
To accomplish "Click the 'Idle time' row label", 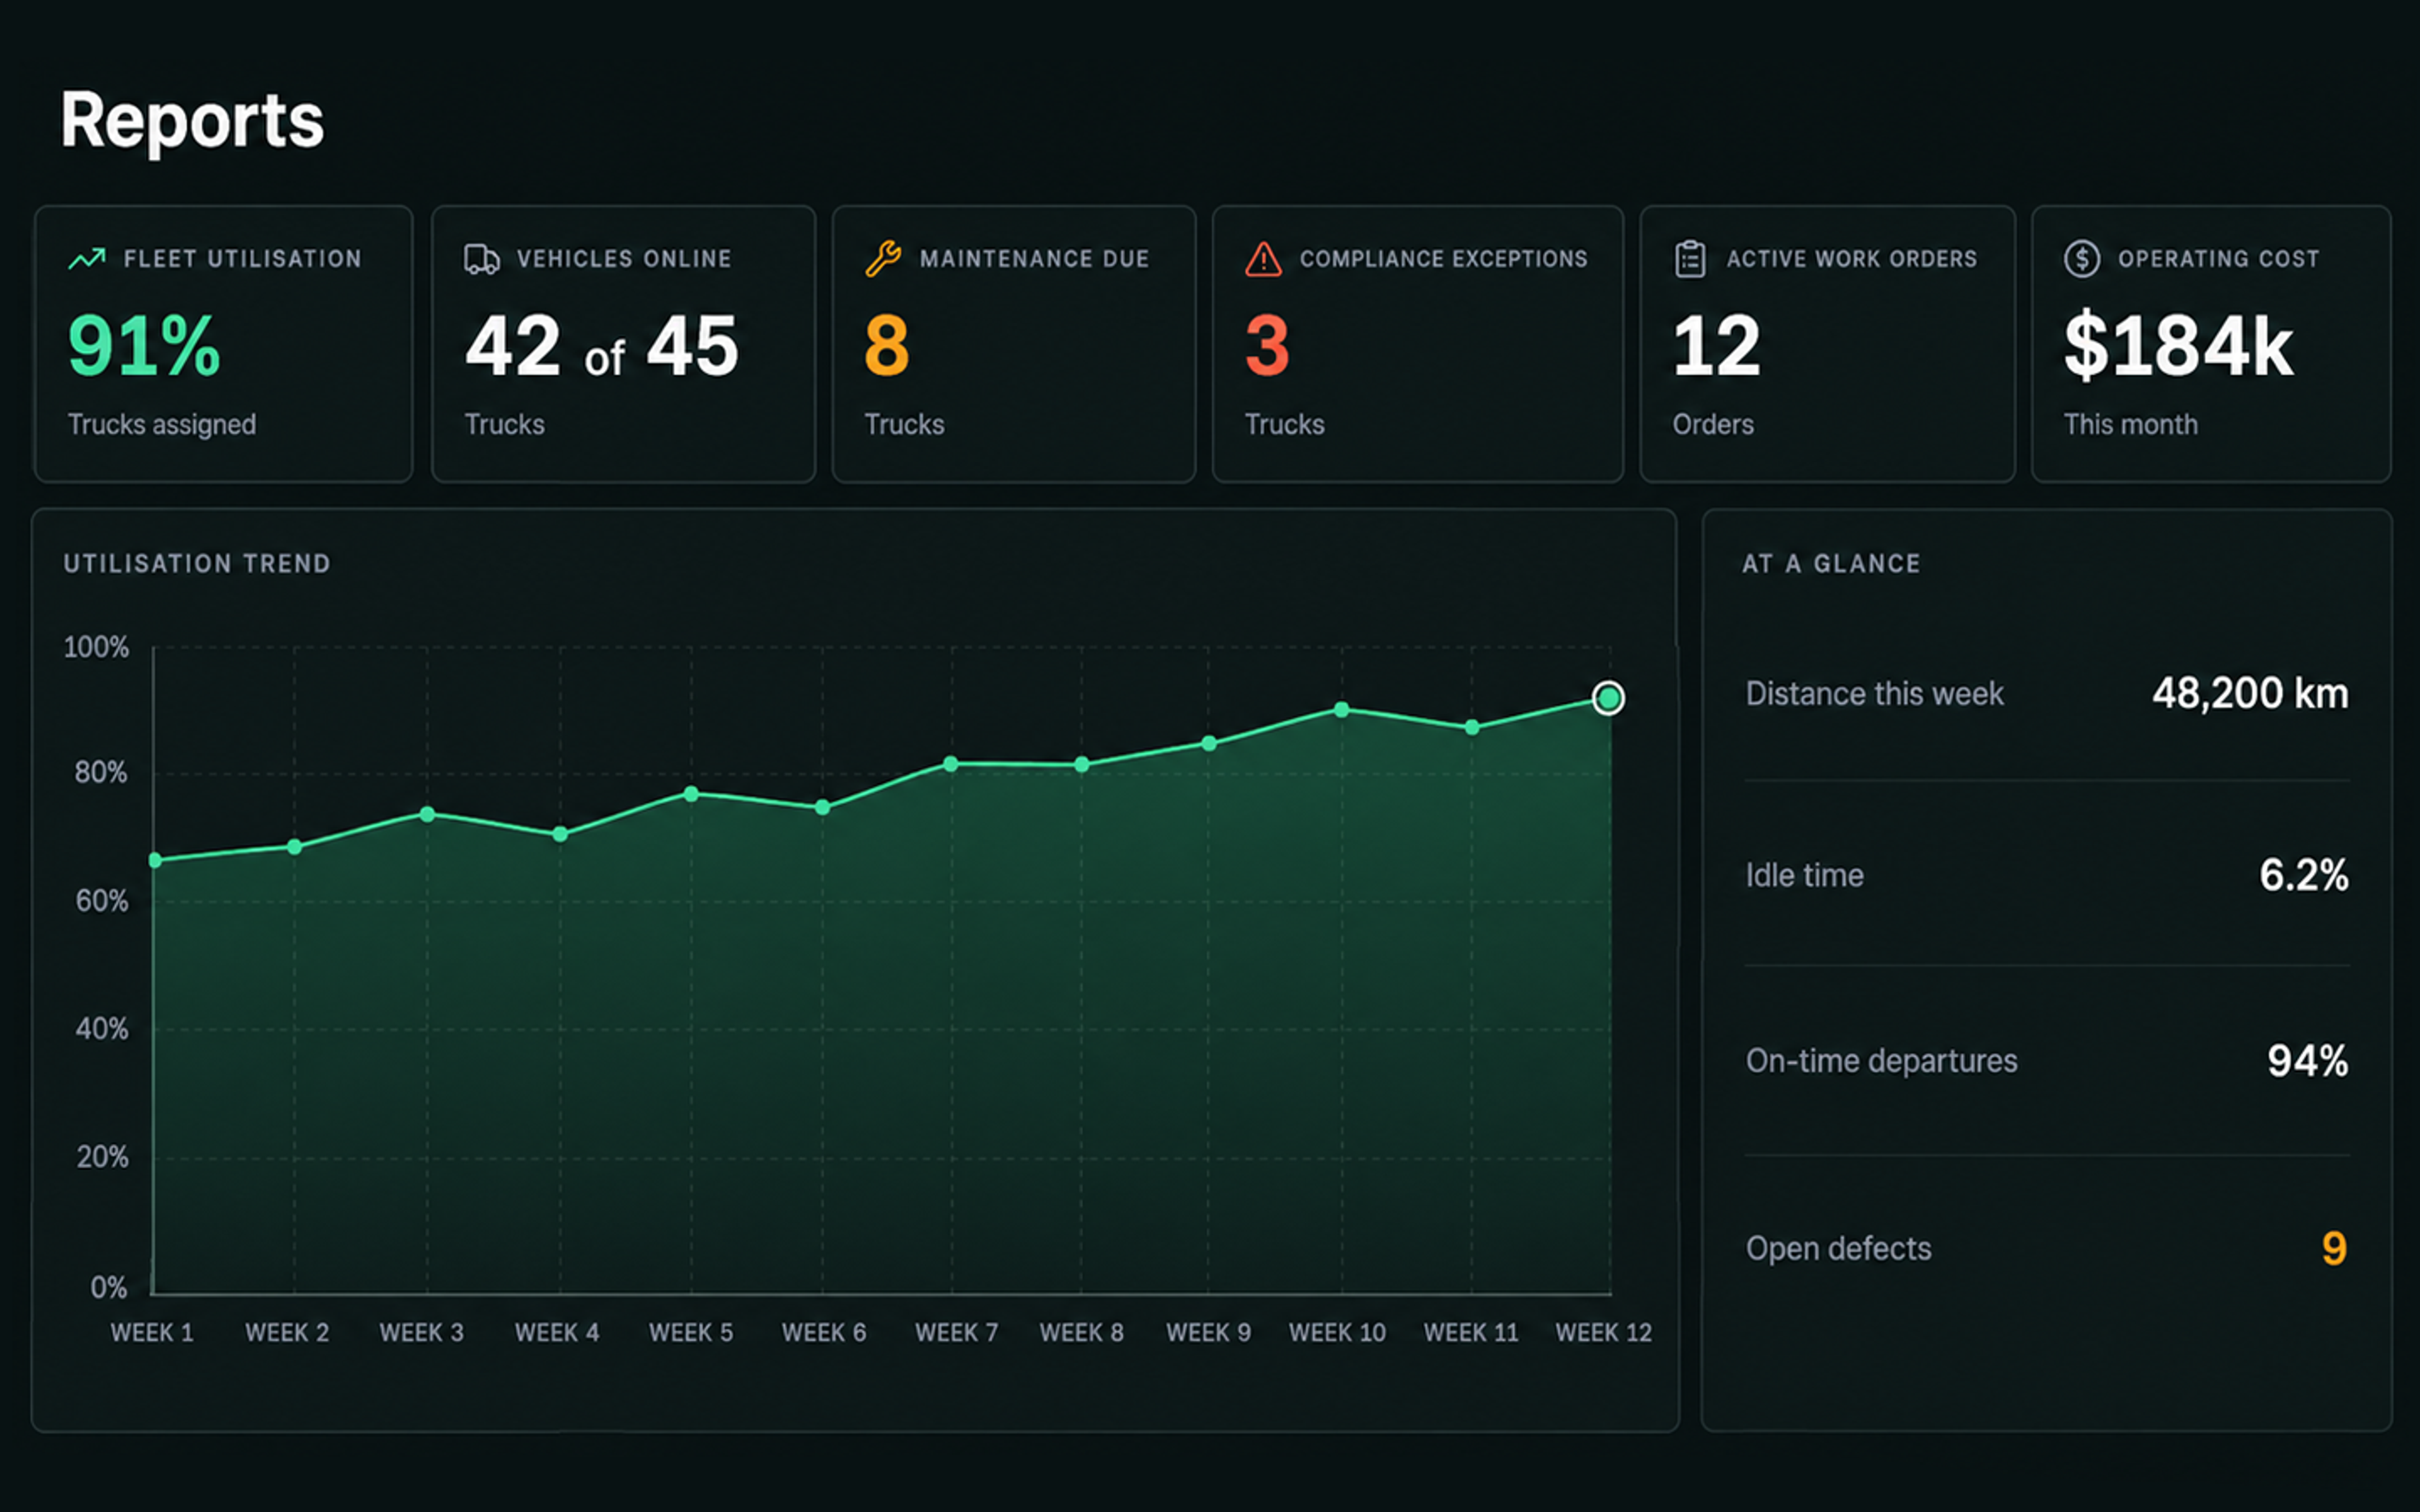I will [x=1804, y=876].
